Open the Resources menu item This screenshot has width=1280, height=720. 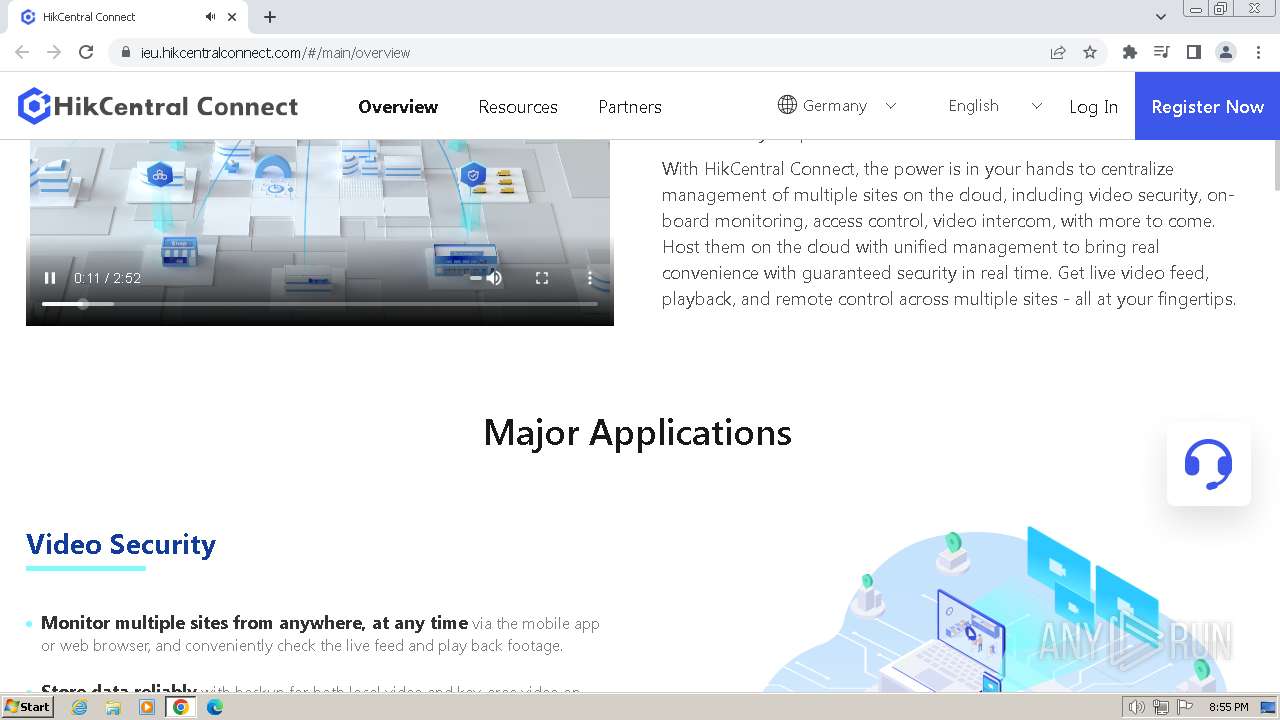tap(518, 107)
